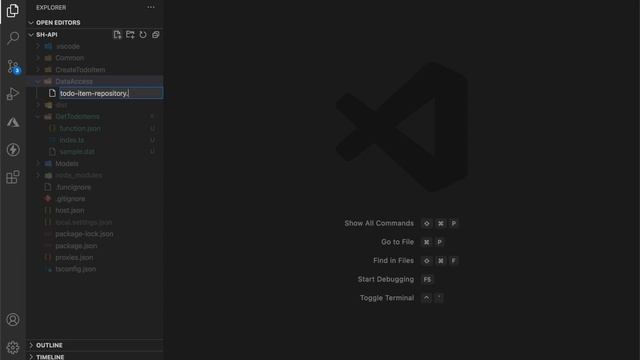Open the Search view
The image size is (640, 360).
pyautogui.click(x=13, y=38)
